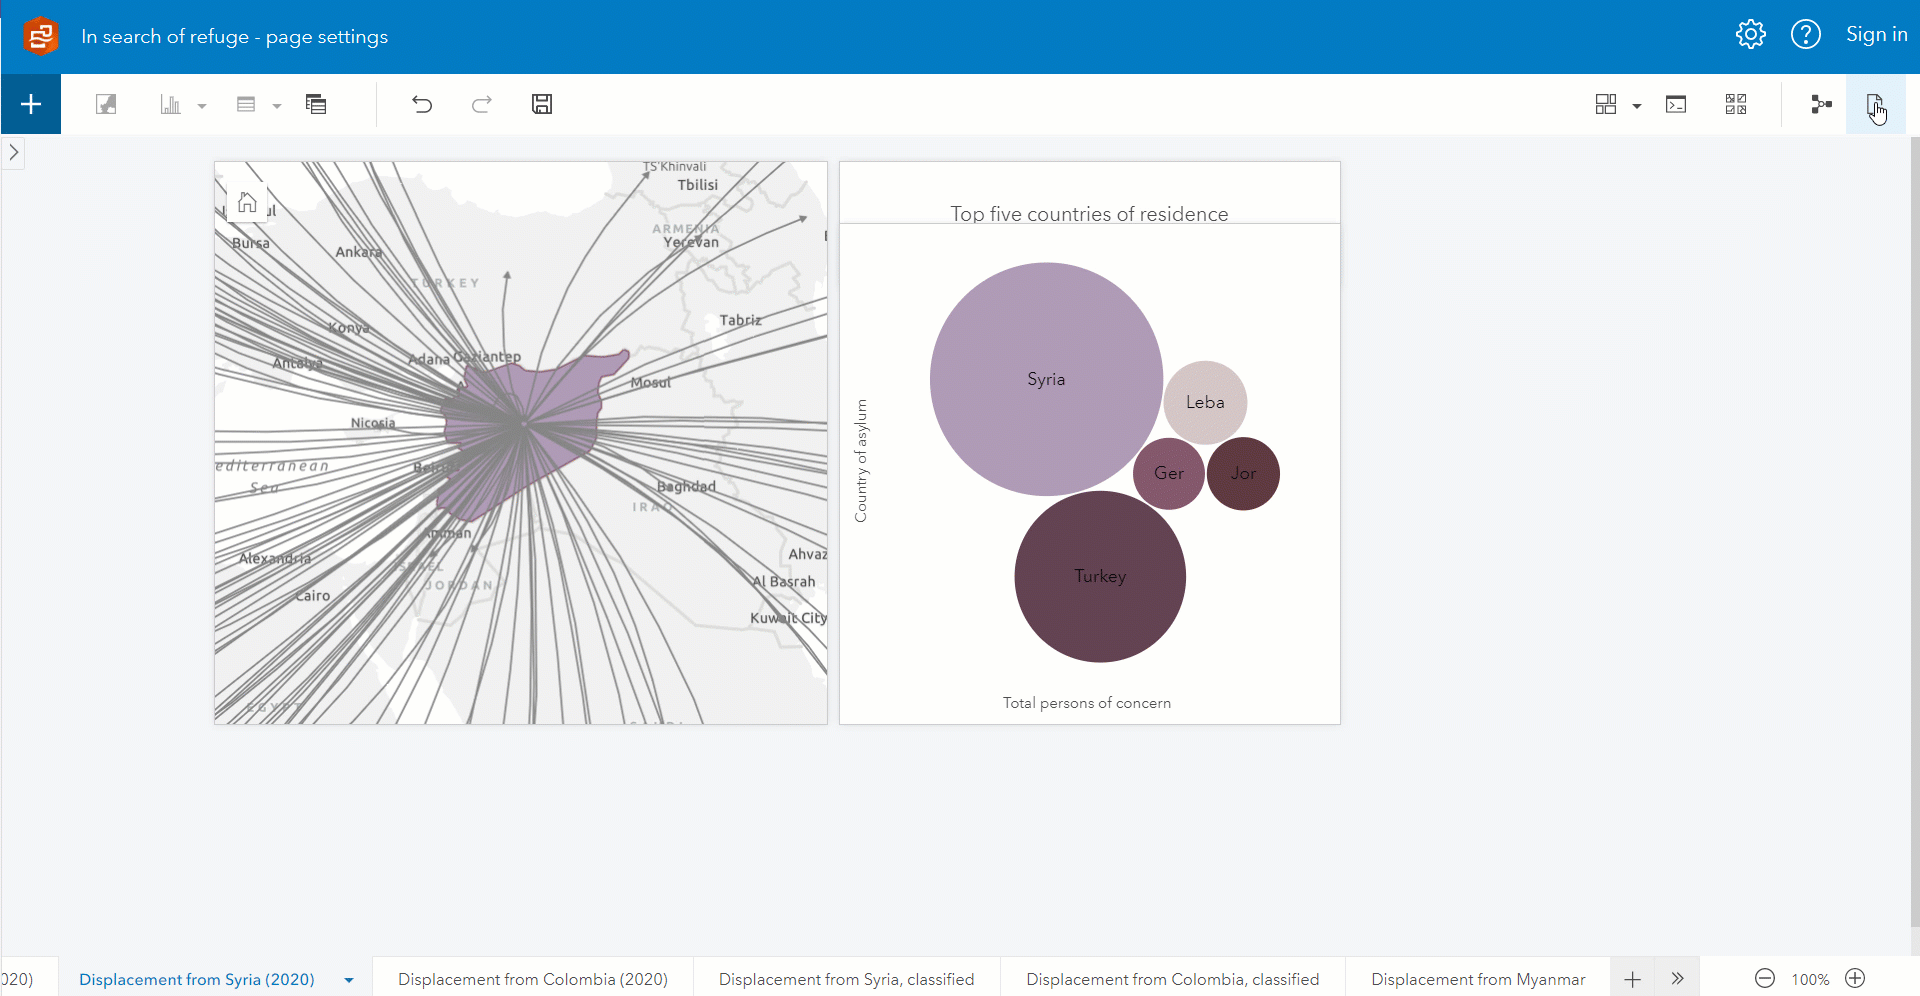
Task: Select the Turkey bubble in chart
Action: coord(1100,577)
